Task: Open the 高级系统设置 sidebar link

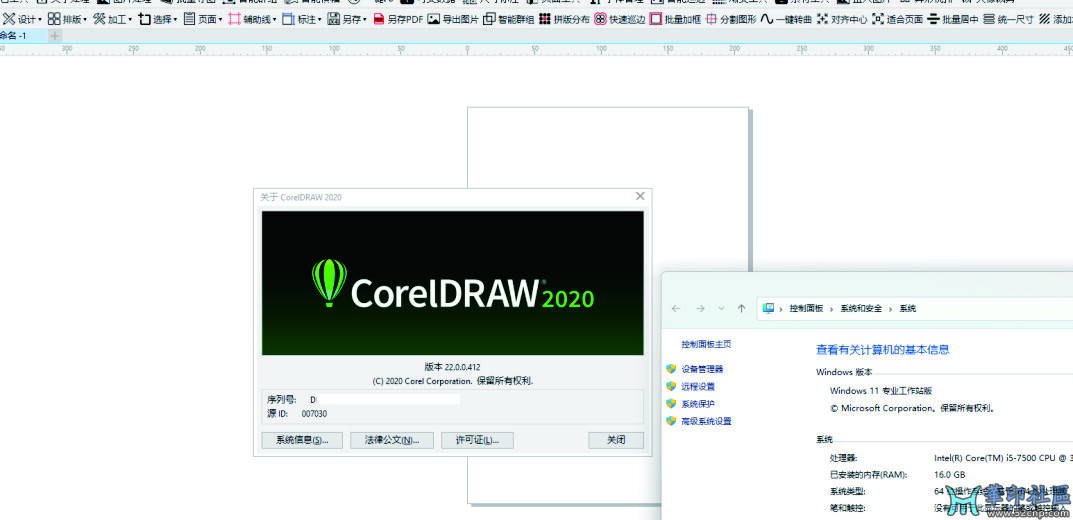Action: (706, 421)
